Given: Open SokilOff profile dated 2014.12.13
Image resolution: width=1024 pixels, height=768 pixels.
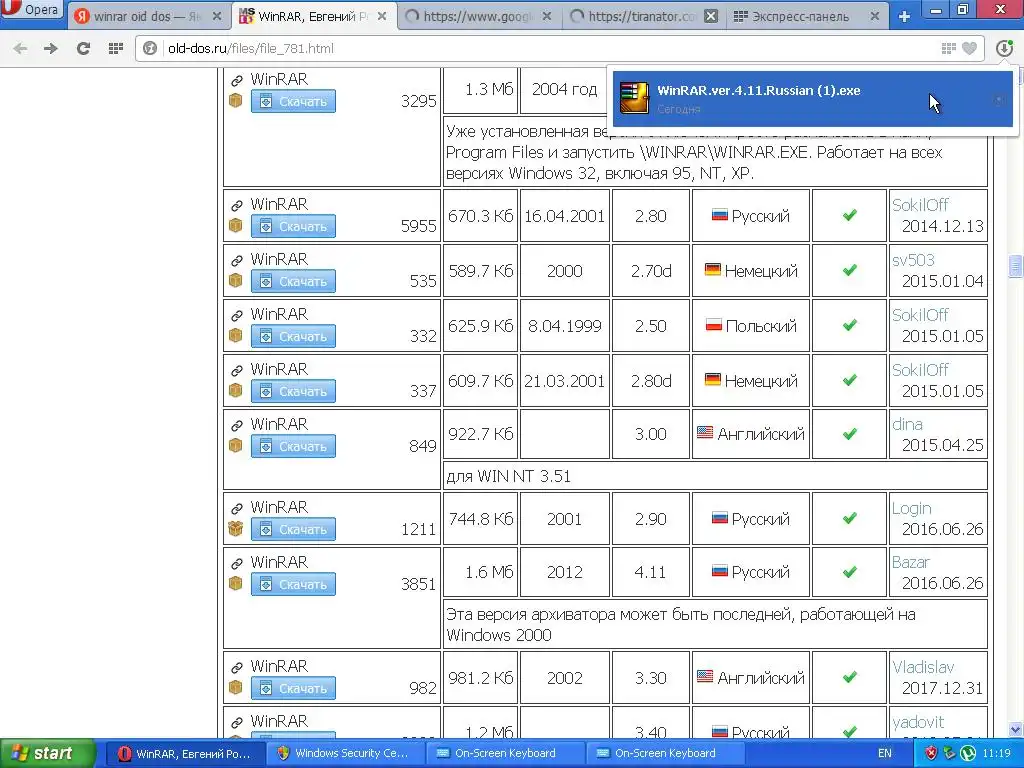Looking at the screenshot, I should [920, 205].
